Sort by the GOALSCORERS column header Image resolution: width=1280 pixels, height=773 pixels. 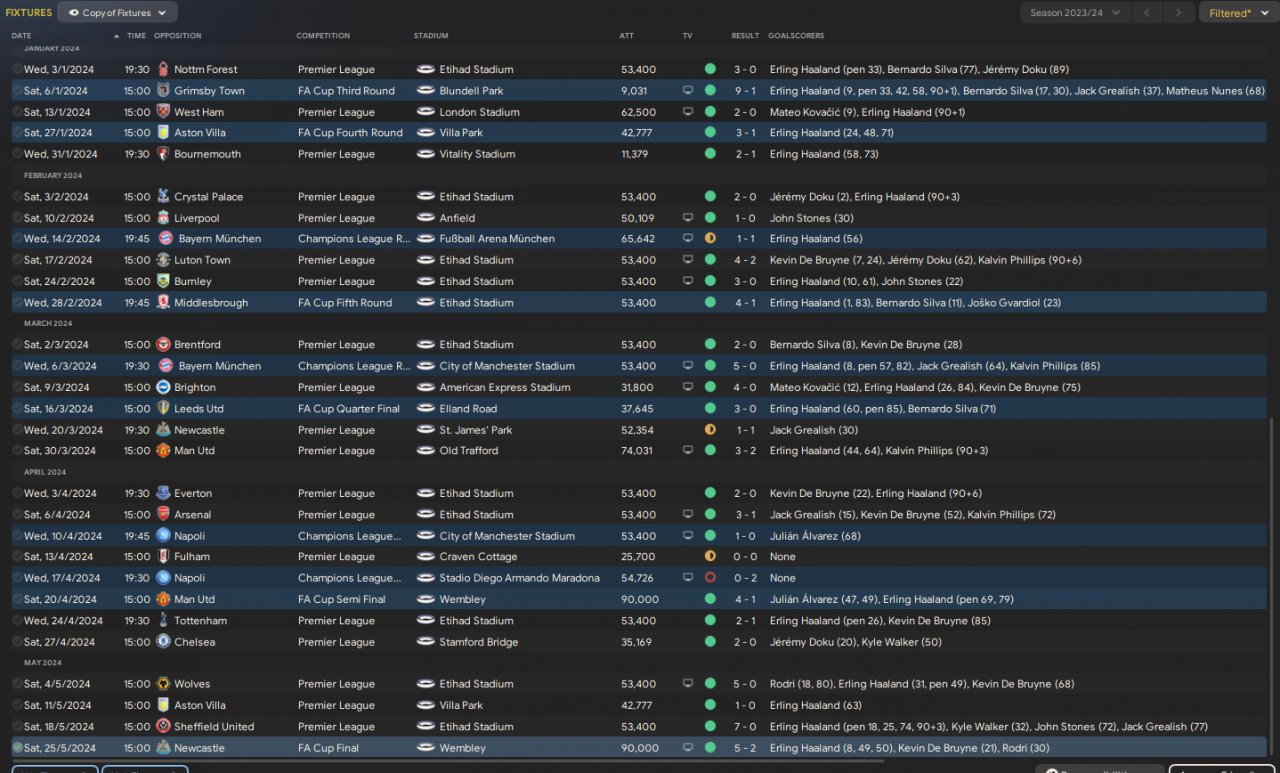click(x=796, y=36)
